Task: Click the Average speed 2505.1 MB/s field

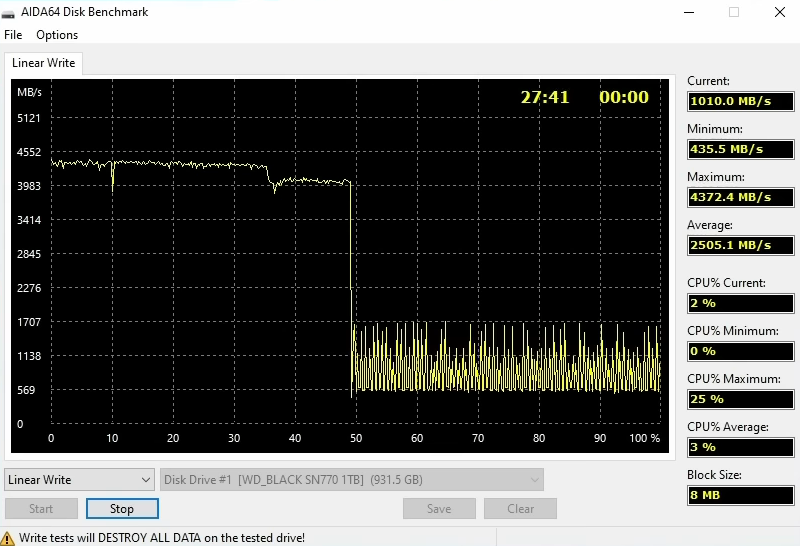Action: pos(739,245)
